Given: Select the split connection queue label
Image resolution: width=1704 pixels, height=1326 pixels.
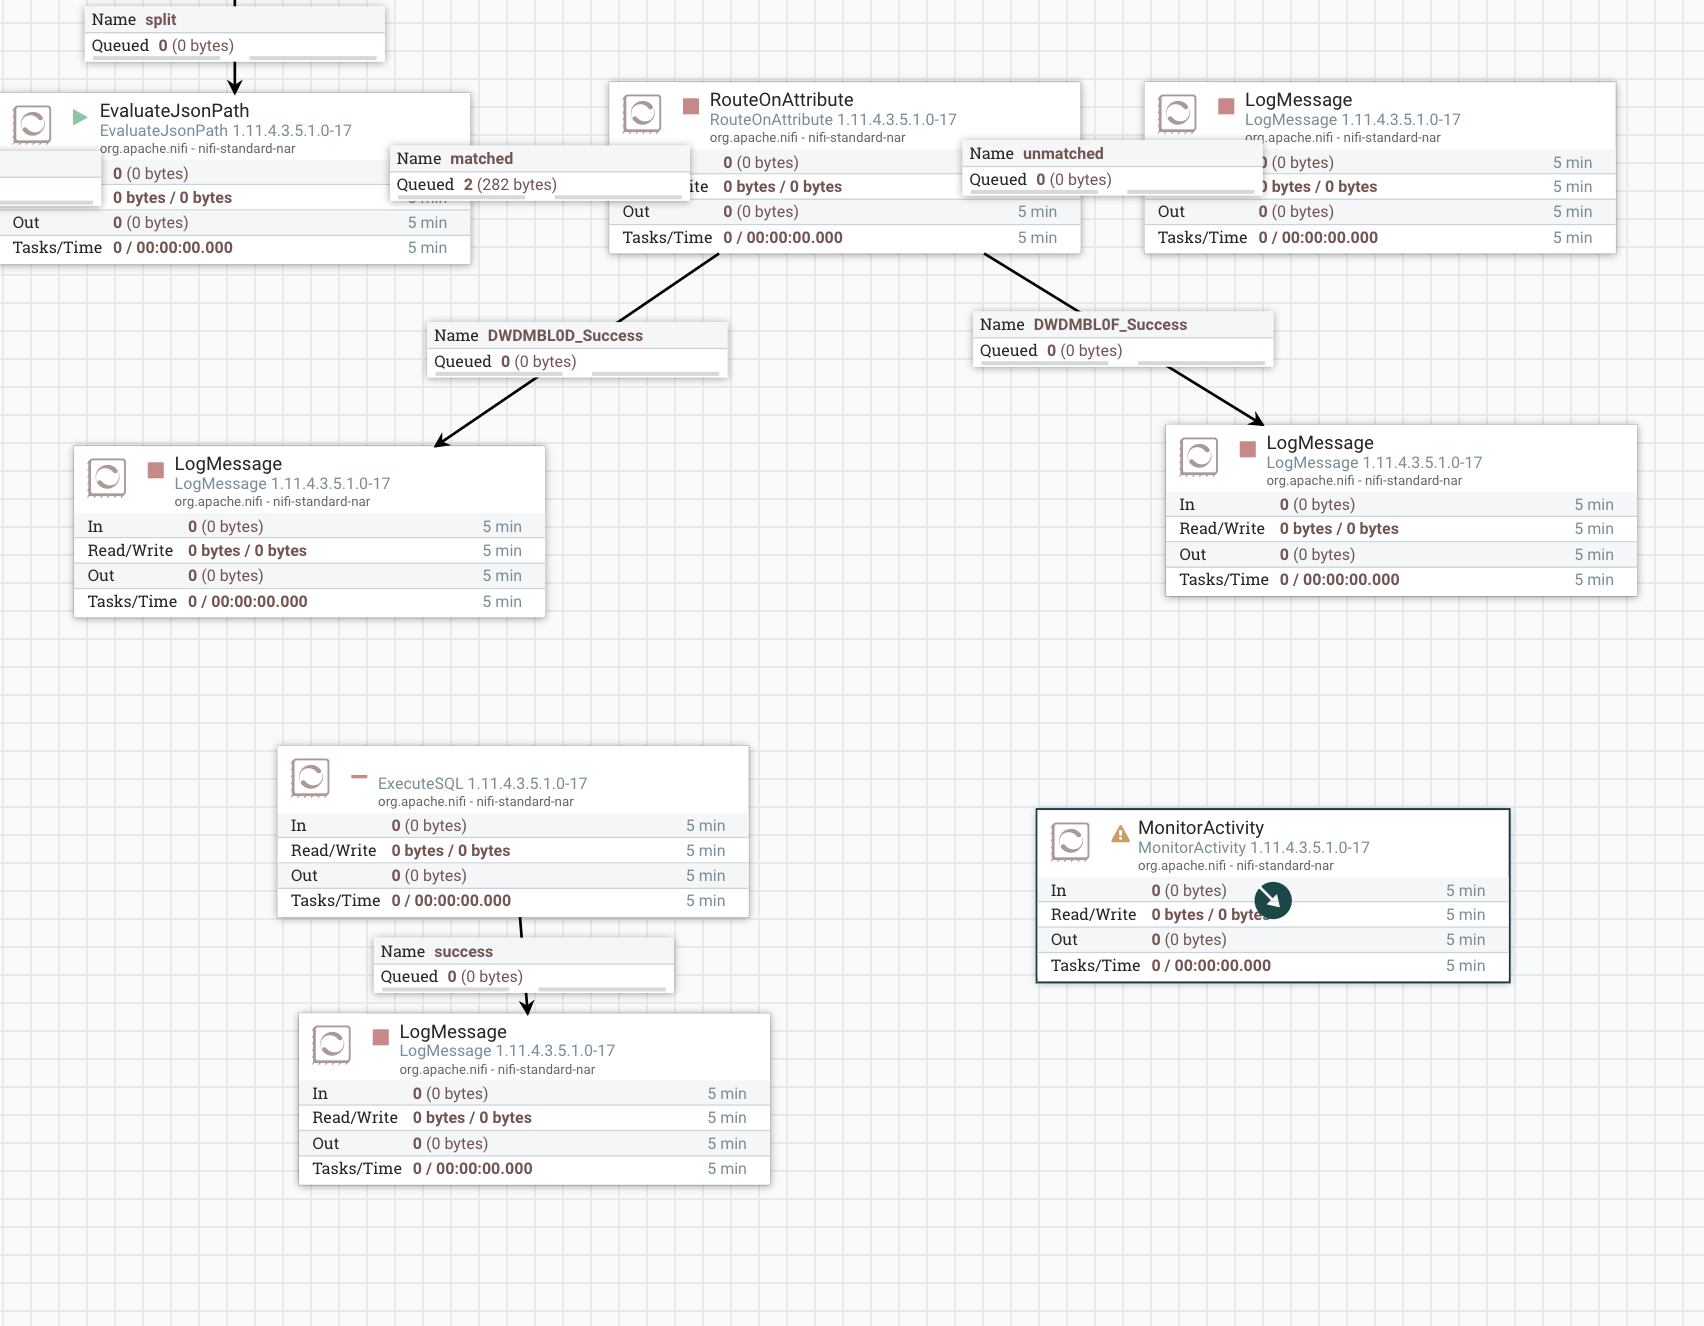Looking at the screenshot, I should (x=235, y=33).
